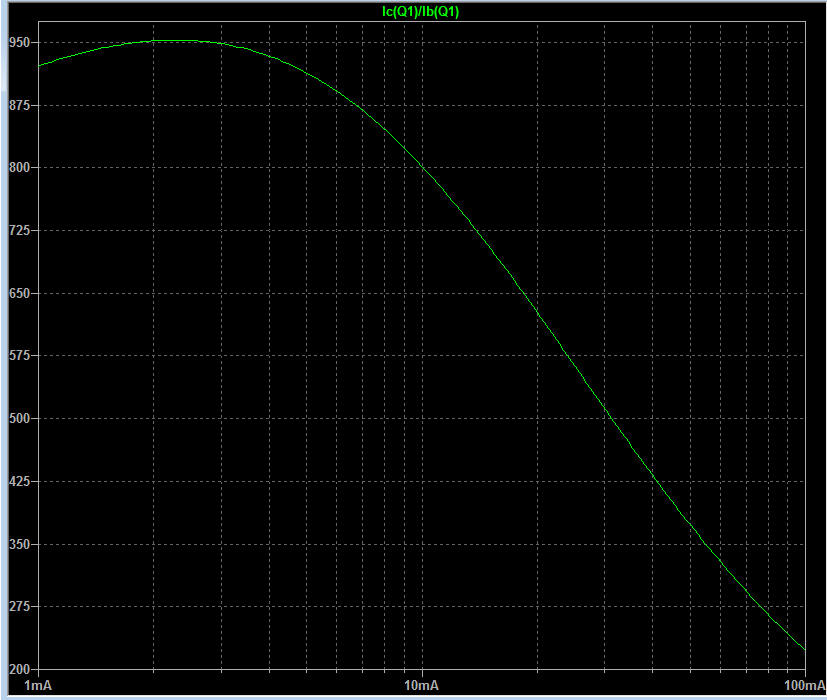Screen dimensions: 827x700
Task: Click the 425 y-axis label
Action: click(20, 481)
